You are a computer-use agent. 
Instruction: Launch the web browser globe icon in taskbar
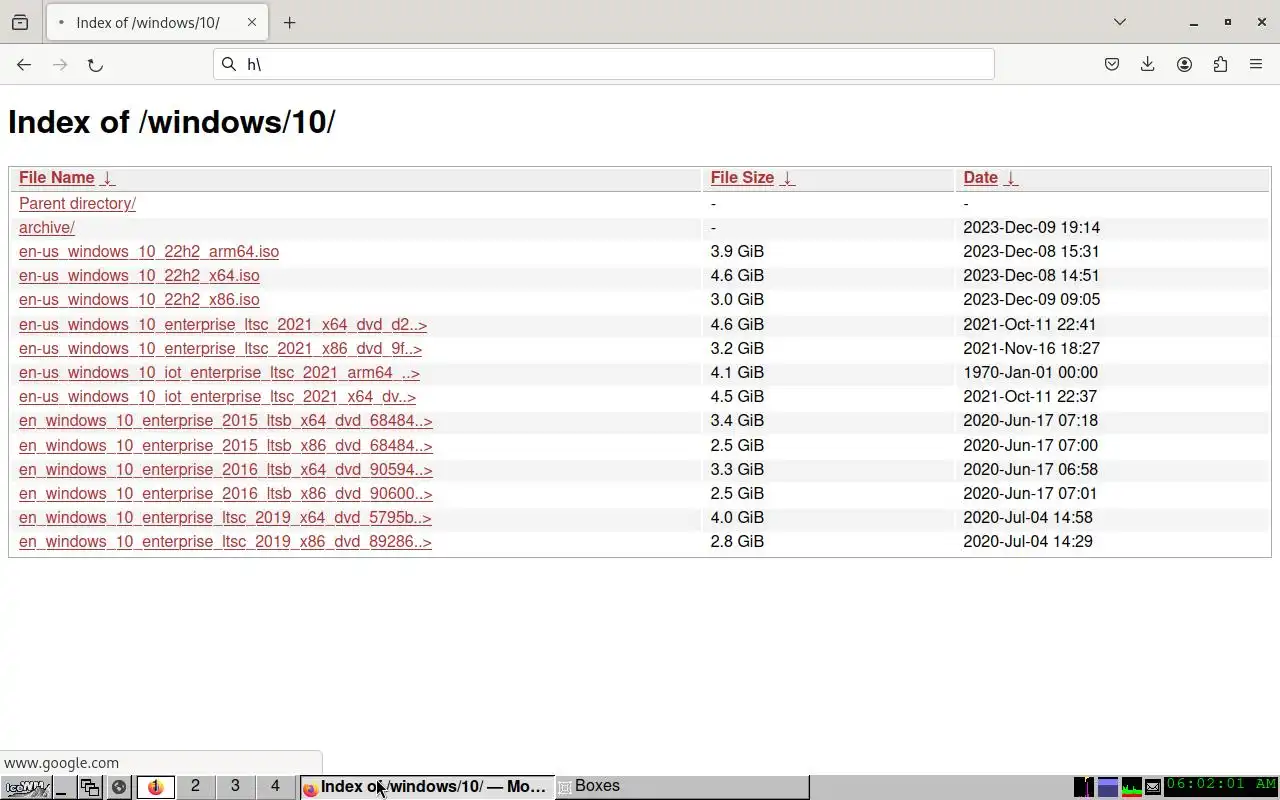(119, 787)
